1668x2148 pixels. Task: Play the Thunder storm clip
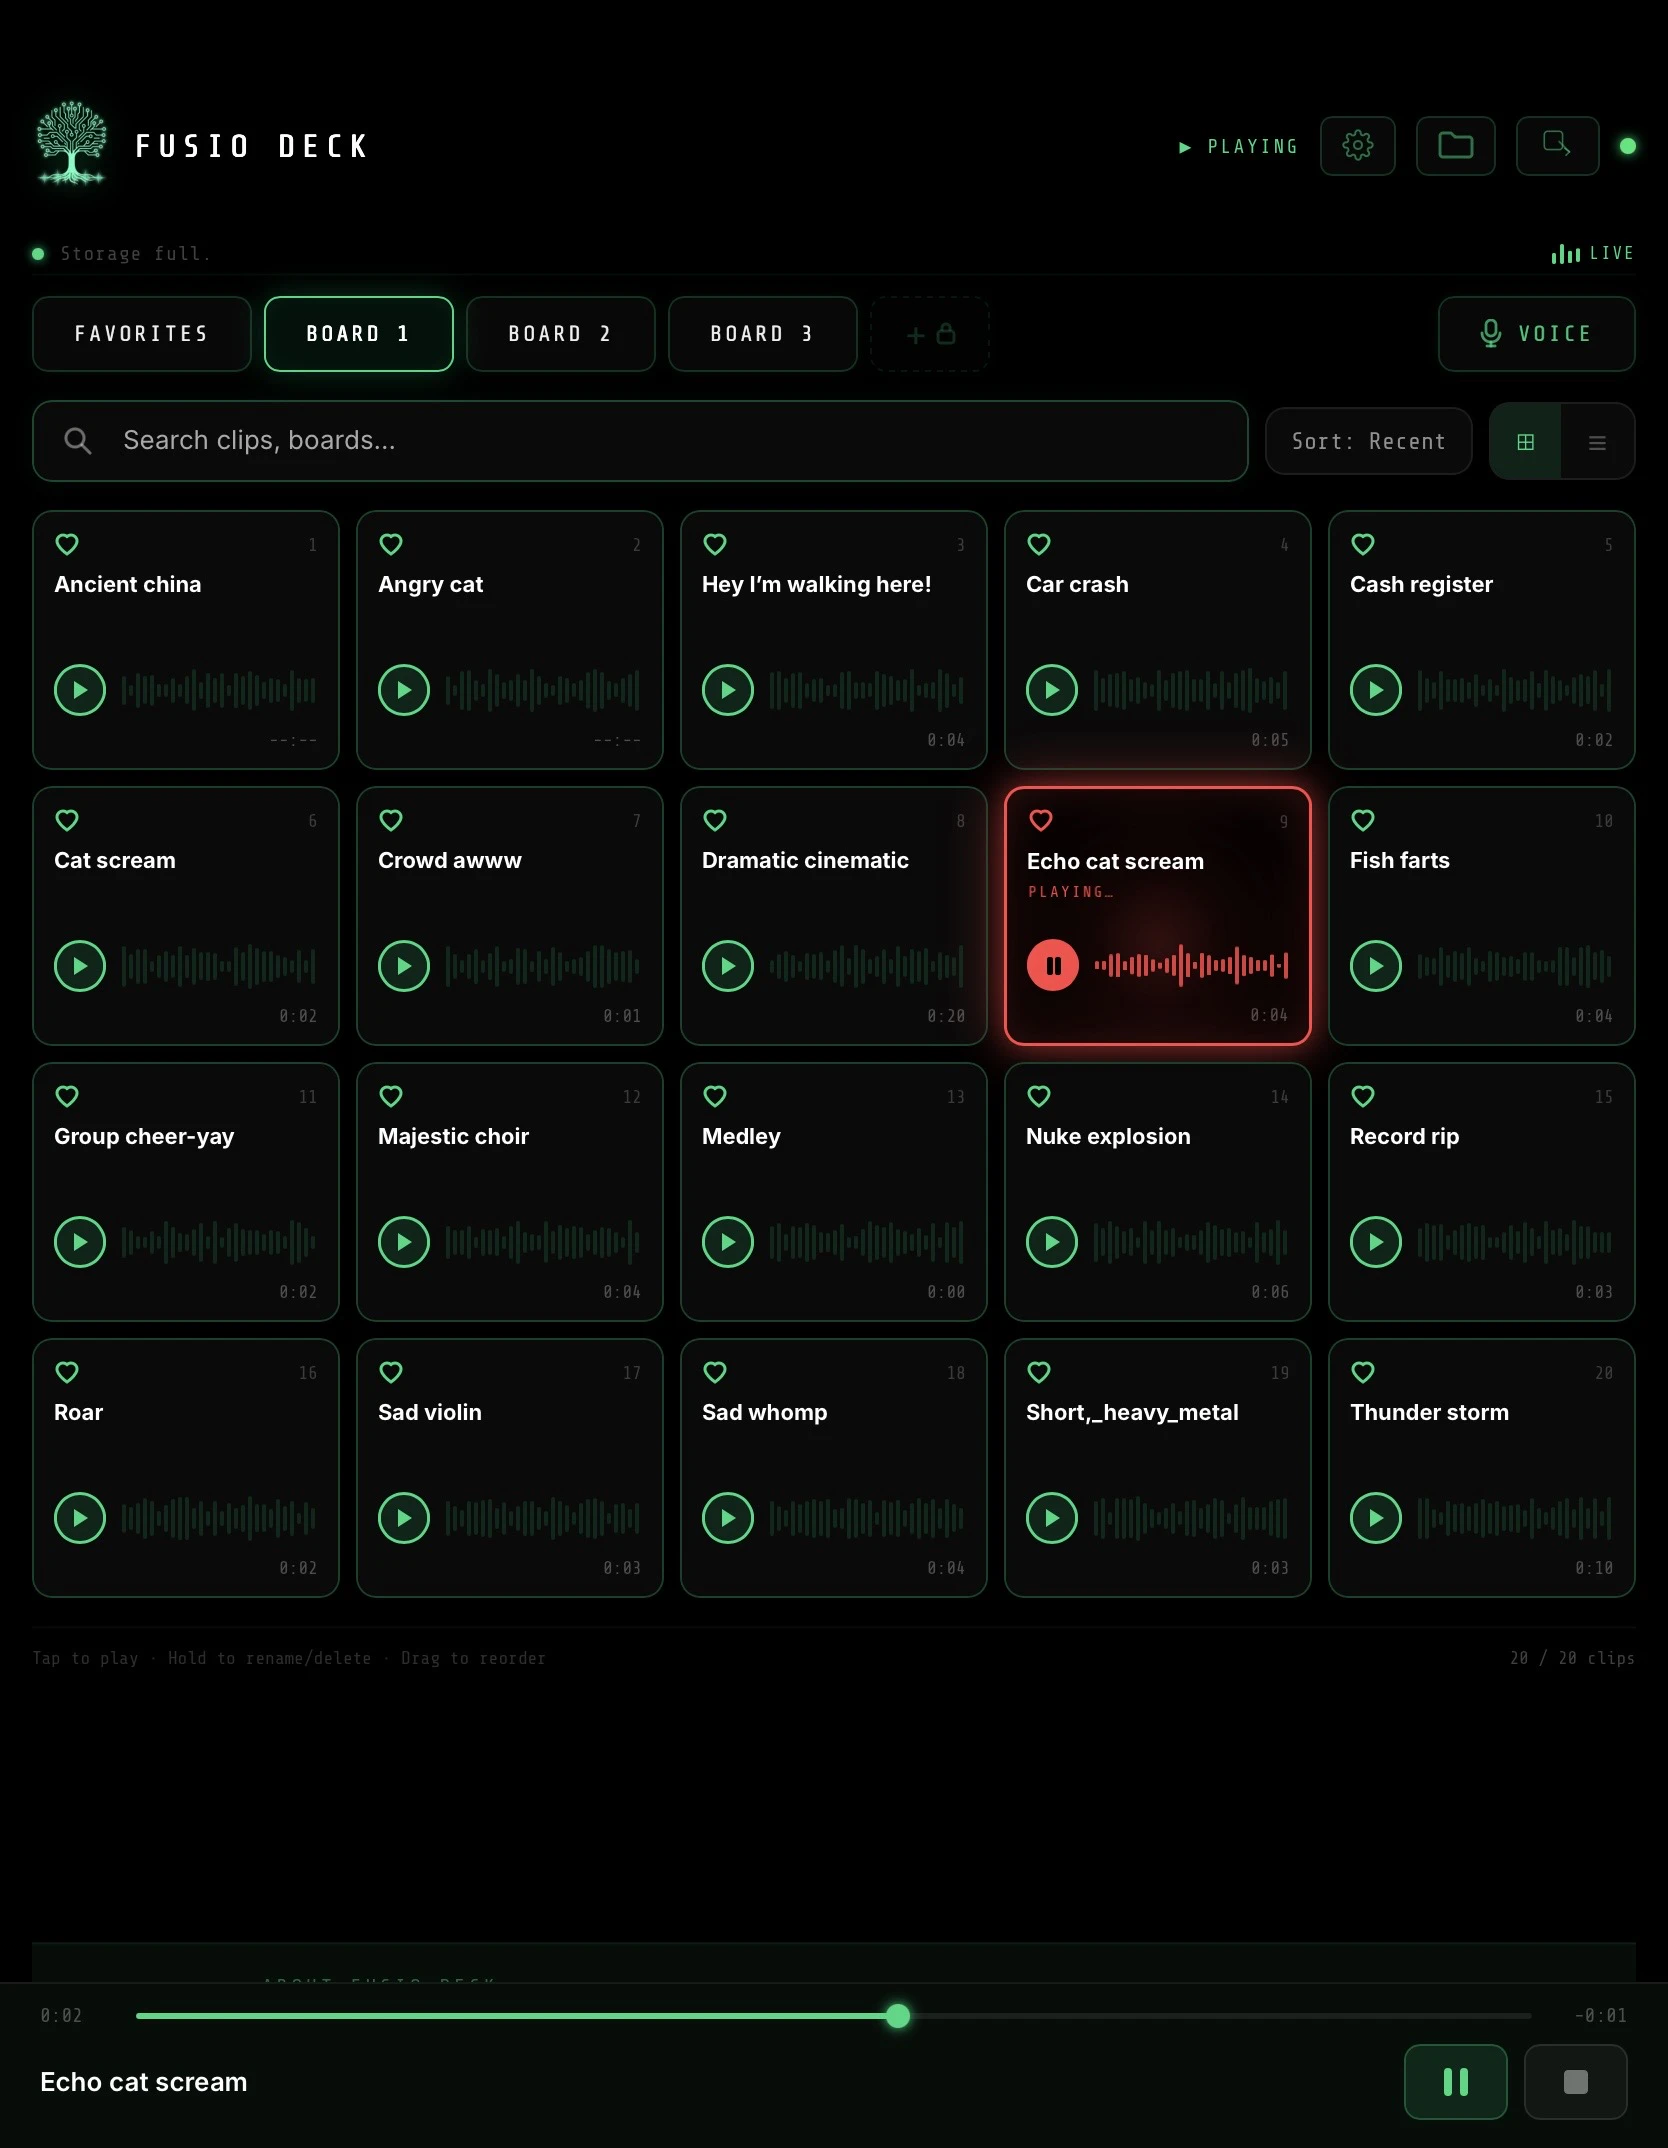click(x=1376, y=1518)
